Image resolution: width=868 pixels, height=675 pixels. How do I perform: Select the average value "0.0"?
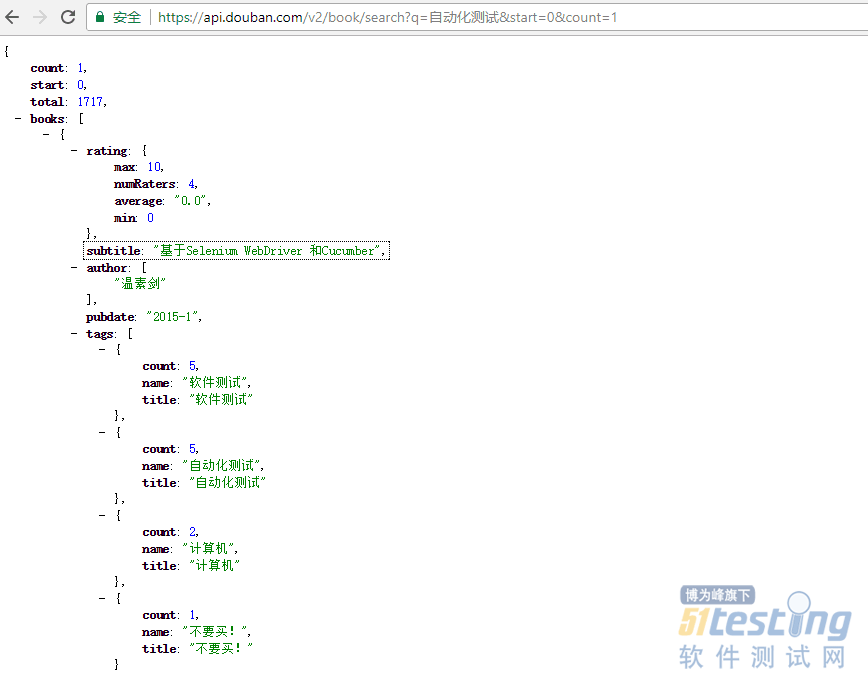pyautogui.click(x=191, y=201)
